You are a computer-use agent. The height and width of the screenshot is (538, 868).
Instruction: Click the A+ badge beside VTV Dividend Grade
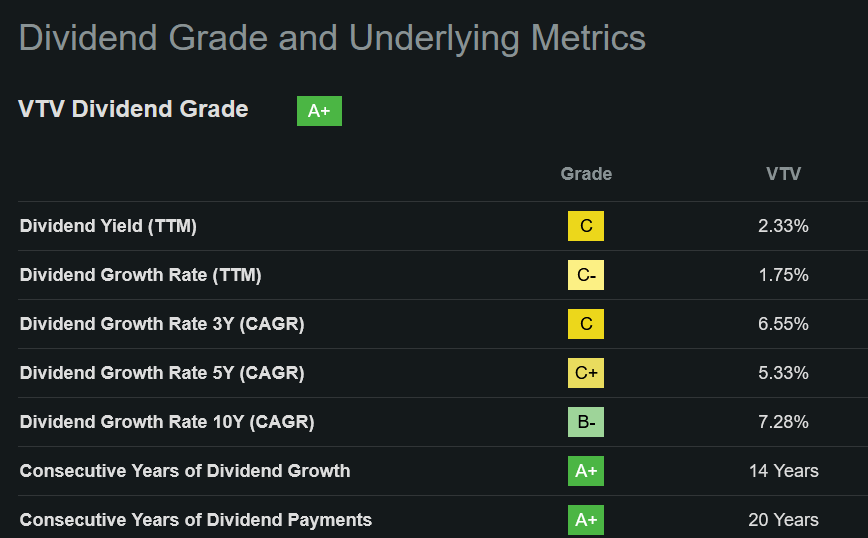[x=319, y=111]
